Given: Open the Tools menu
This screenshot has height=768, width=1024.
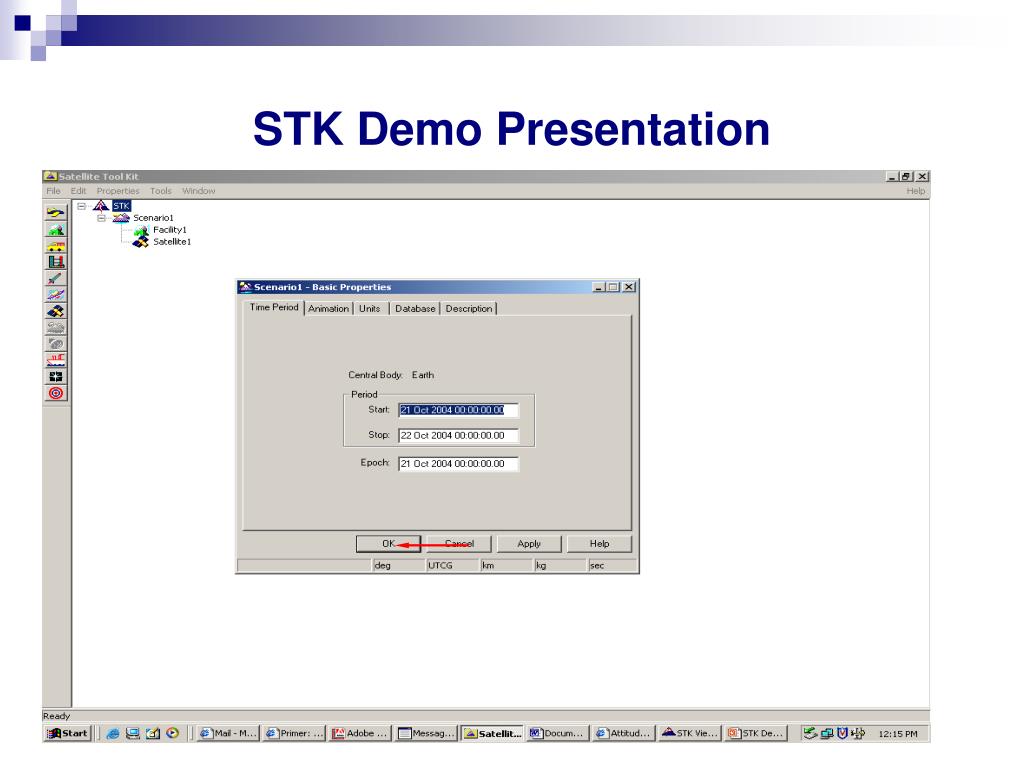Looking at the screenshot, I should pos(161,191).
